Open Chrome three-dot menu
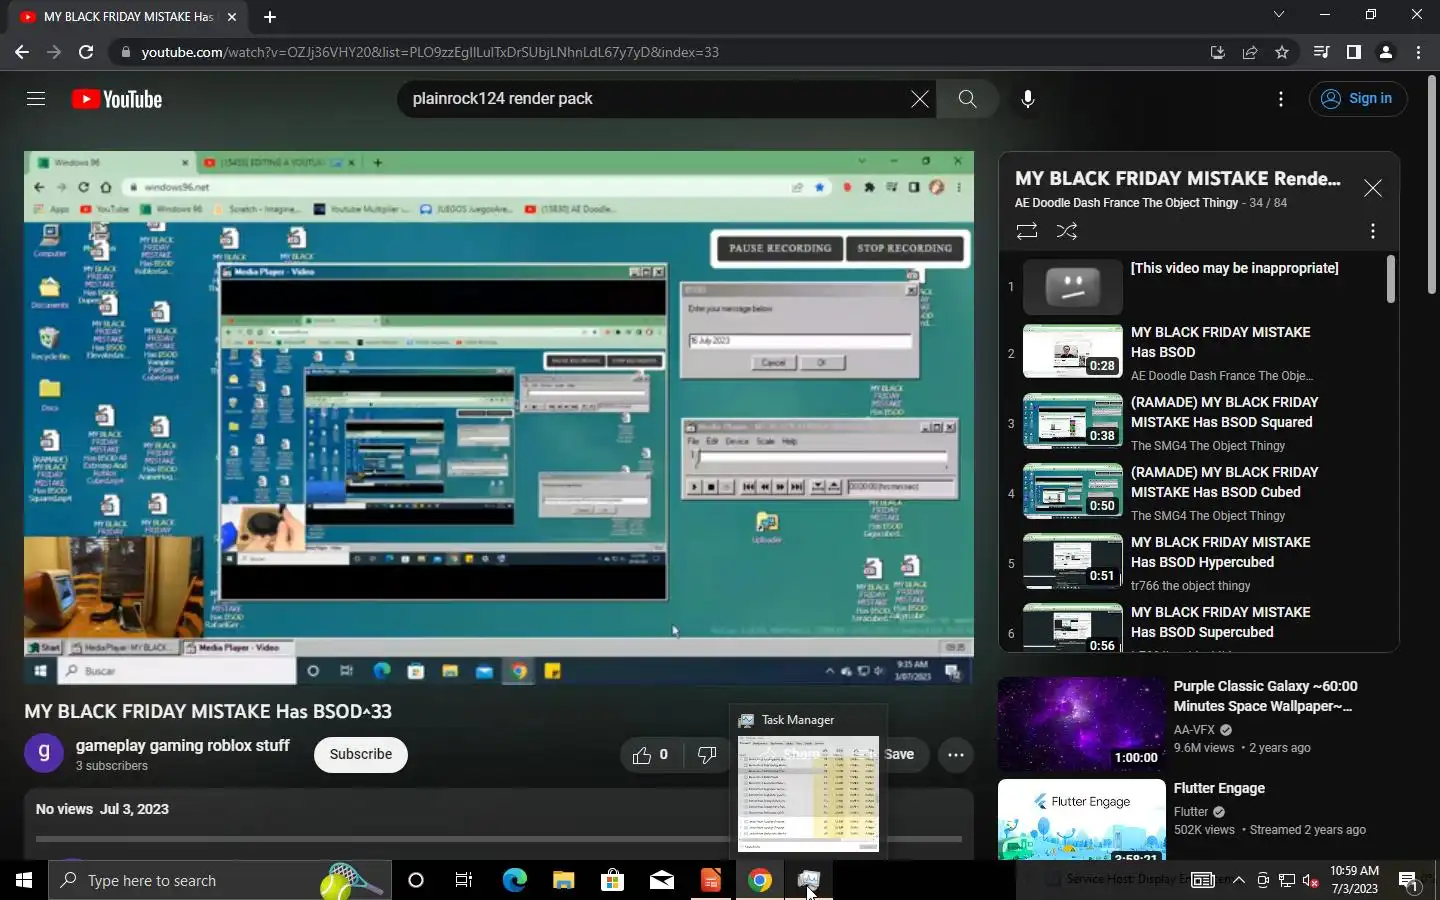 [x=1418, y=52]
